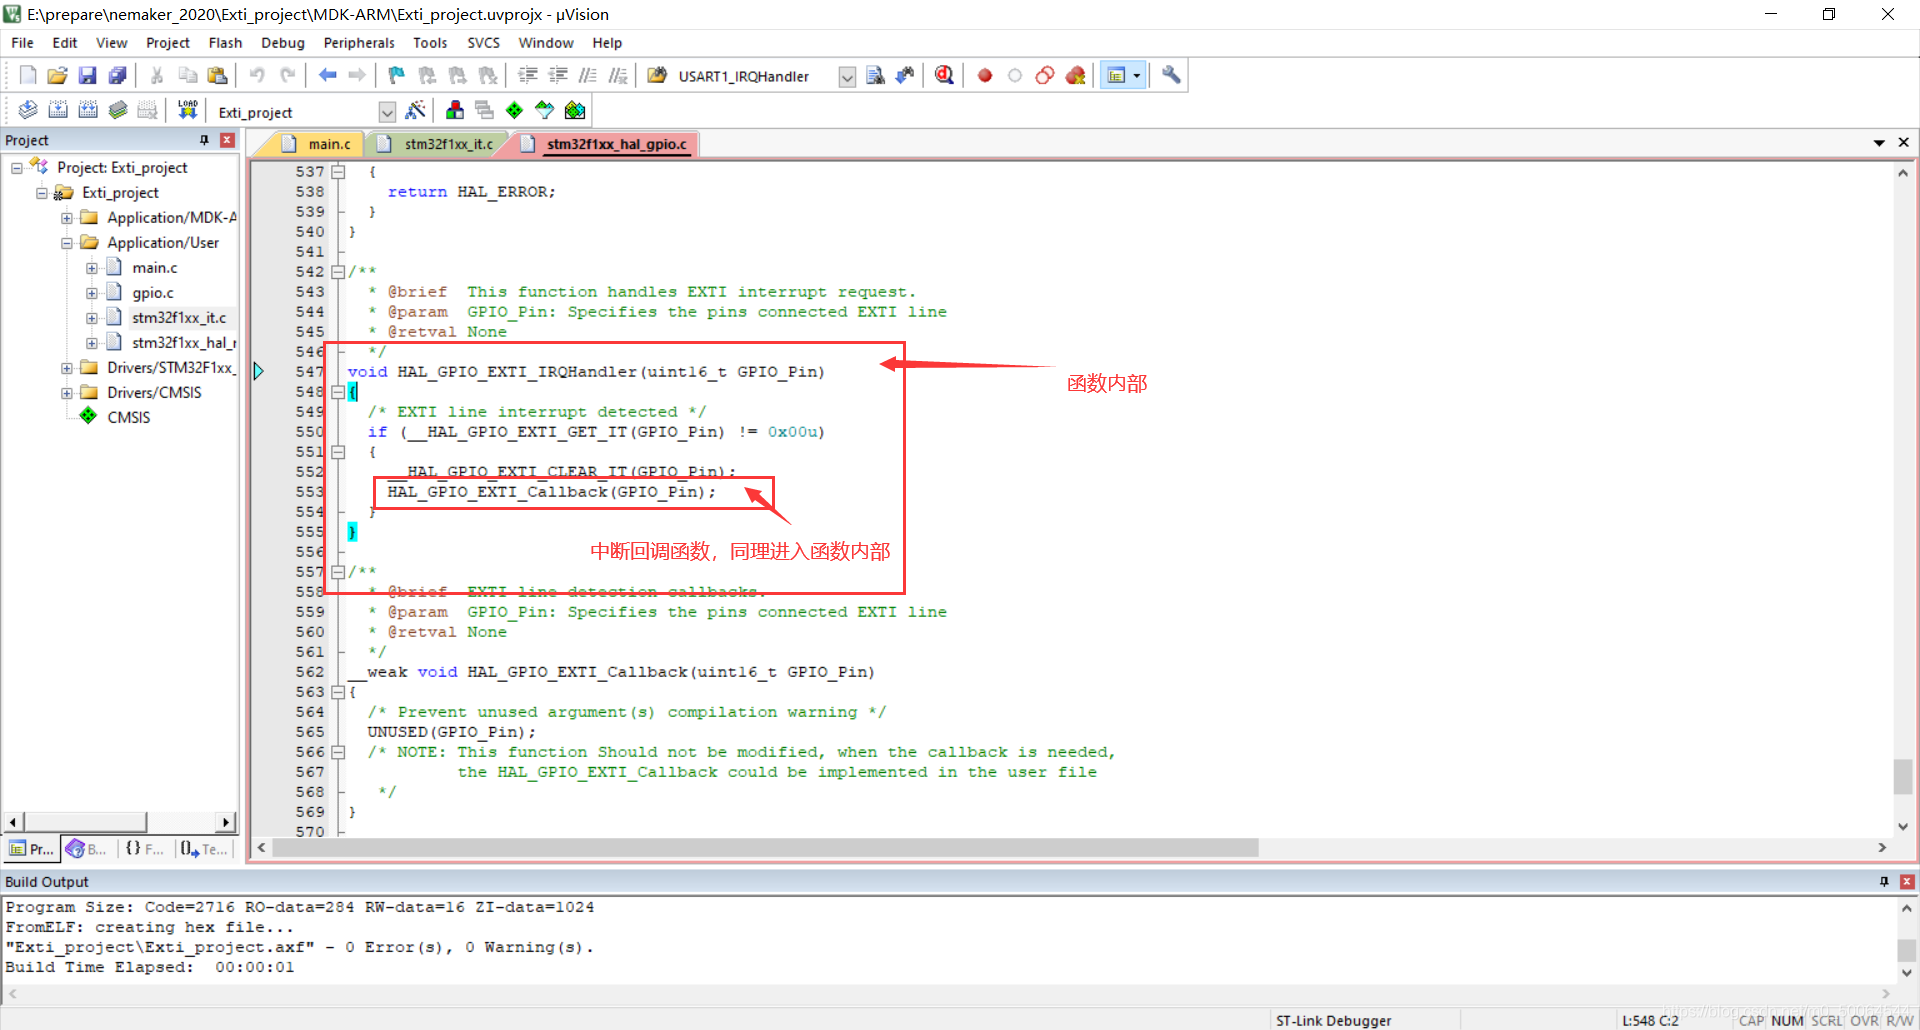The width and height of the screenshot is (1920, 1030).
Task: Open the editor window list dropdown arrow
Action: pyautogui.click(x=1879, y=143)
